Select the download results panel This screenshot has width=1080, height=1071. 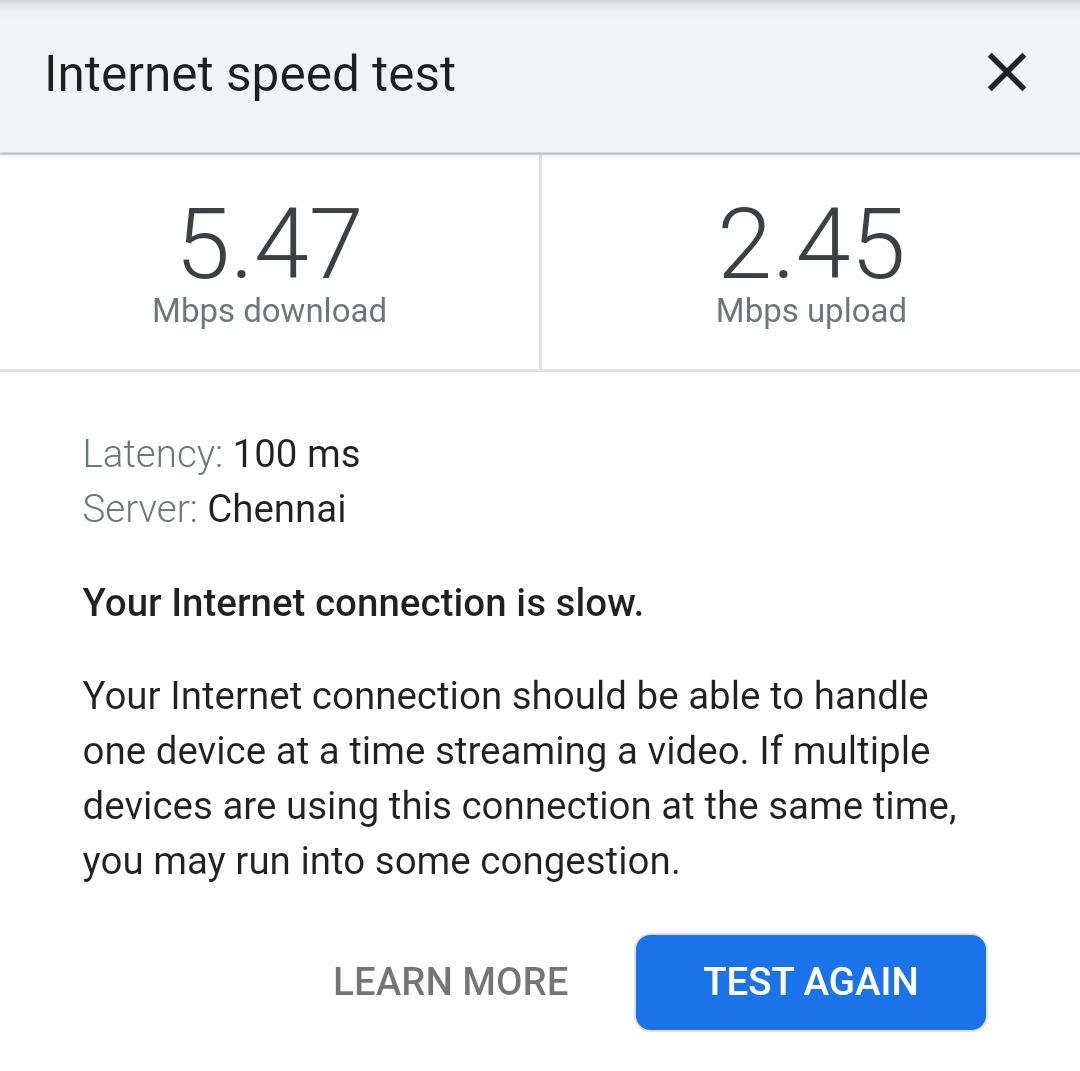(x=267, y=262)
